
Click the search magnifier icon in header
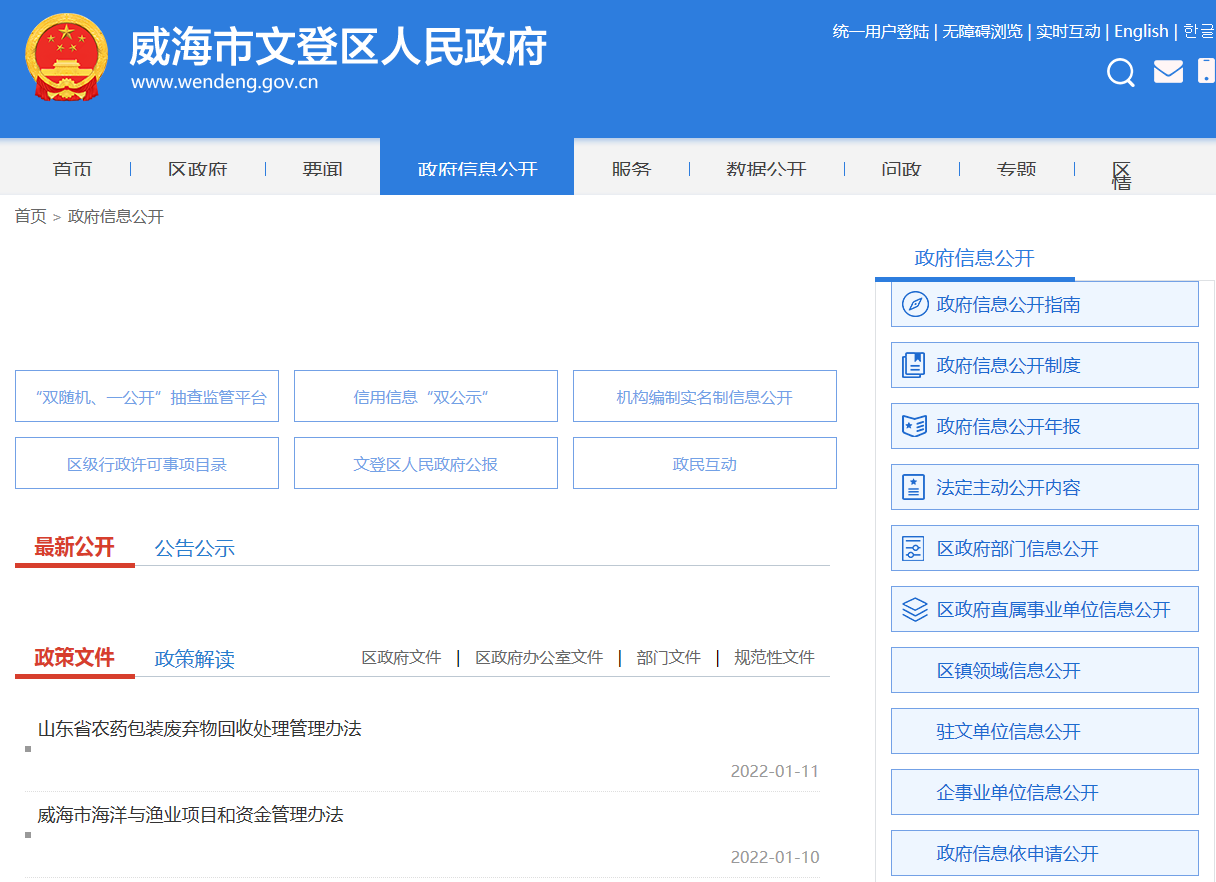tap(1121, 73)
